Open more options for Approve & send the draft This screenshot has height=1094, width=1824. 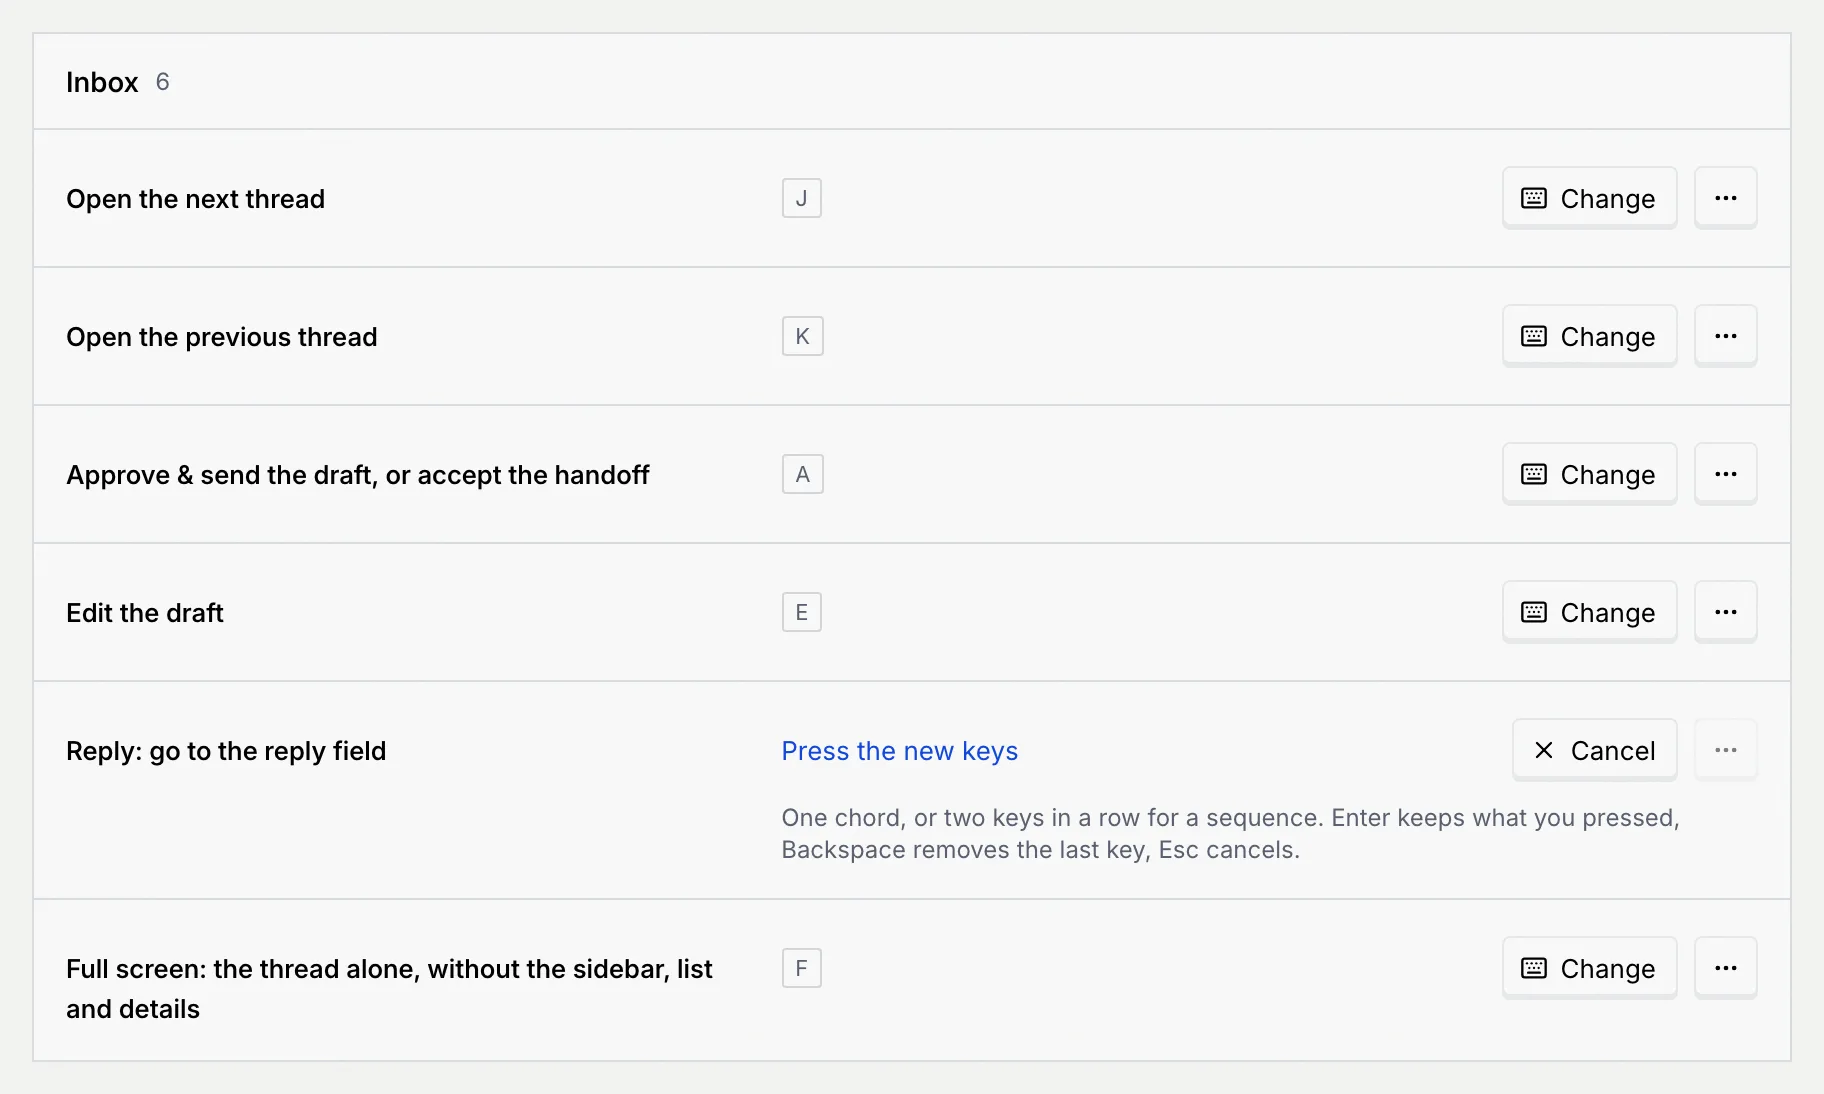[x=1725, y=474]
